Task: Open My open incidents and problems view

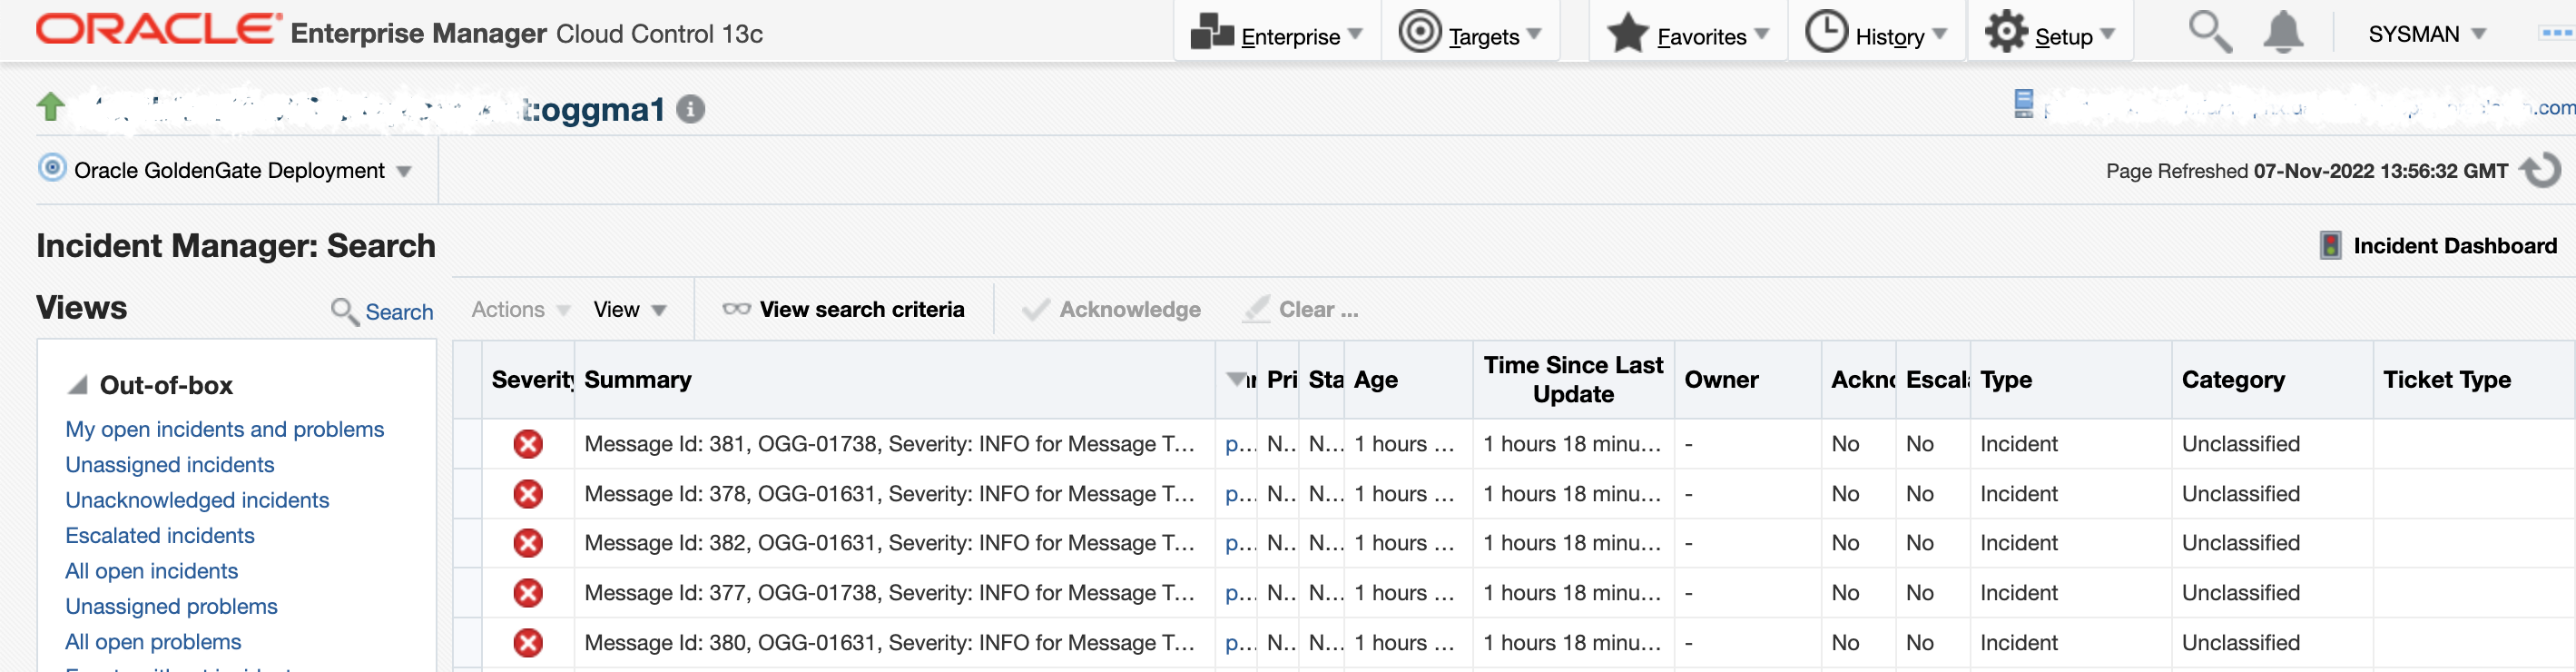Action: point(224,430)
